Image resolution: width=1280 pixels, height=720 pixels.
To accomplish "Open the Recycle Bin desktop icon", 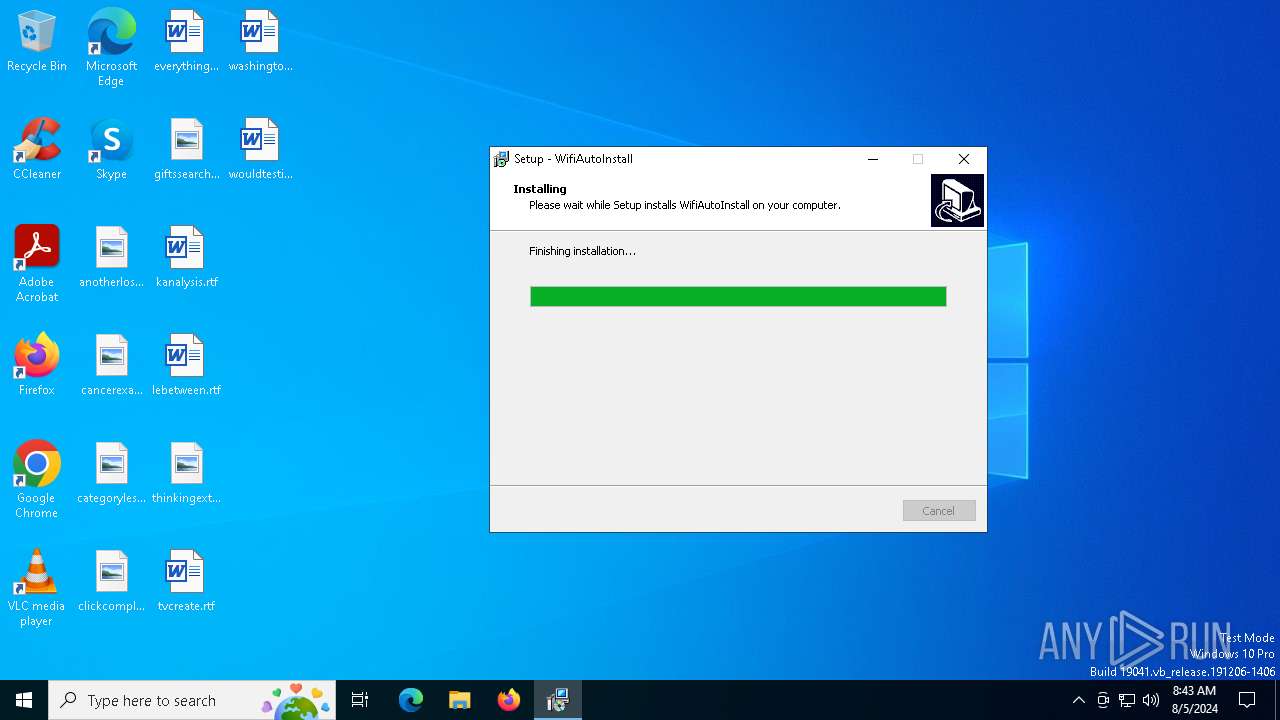I will [x=37, y=42].
